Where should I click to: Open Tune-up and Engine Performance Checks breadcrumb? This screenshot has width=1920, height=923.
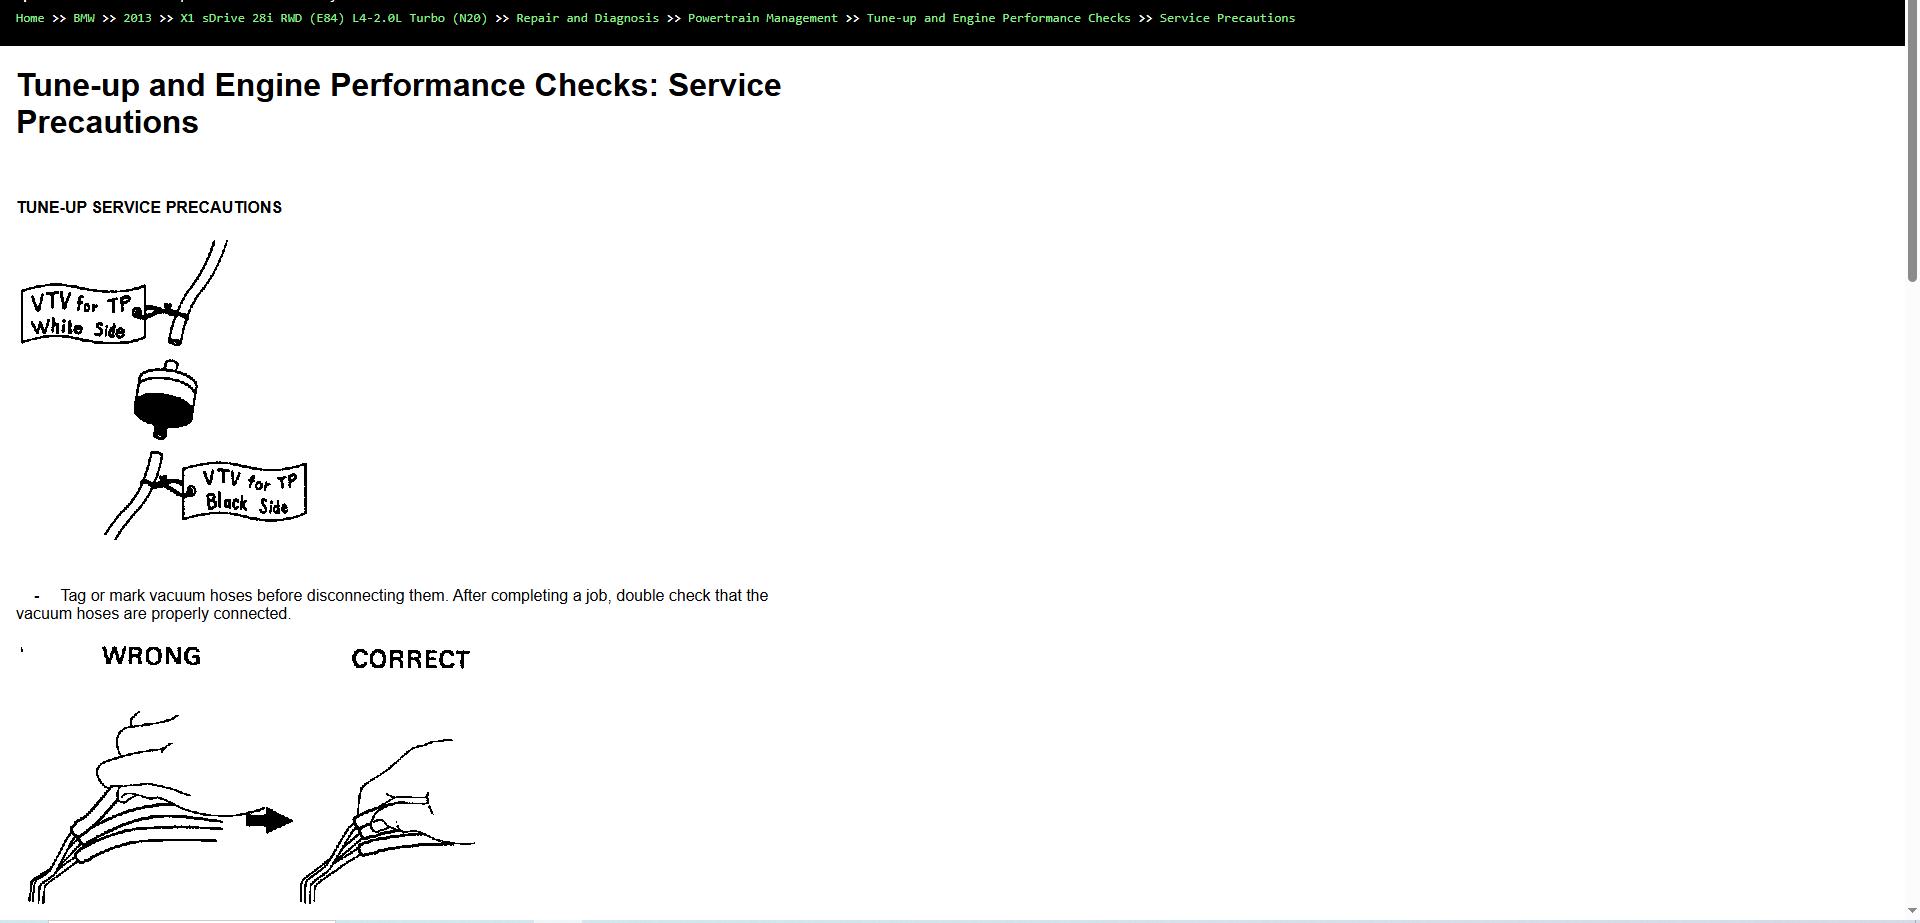(x=999, y=18)
